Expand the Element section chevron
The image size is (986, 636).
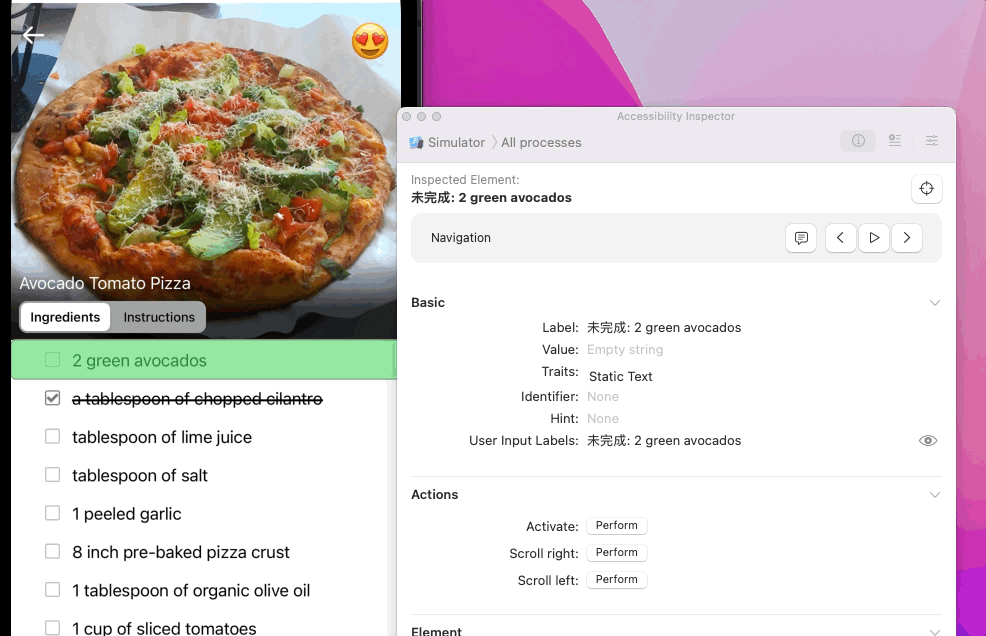(934, 632)
